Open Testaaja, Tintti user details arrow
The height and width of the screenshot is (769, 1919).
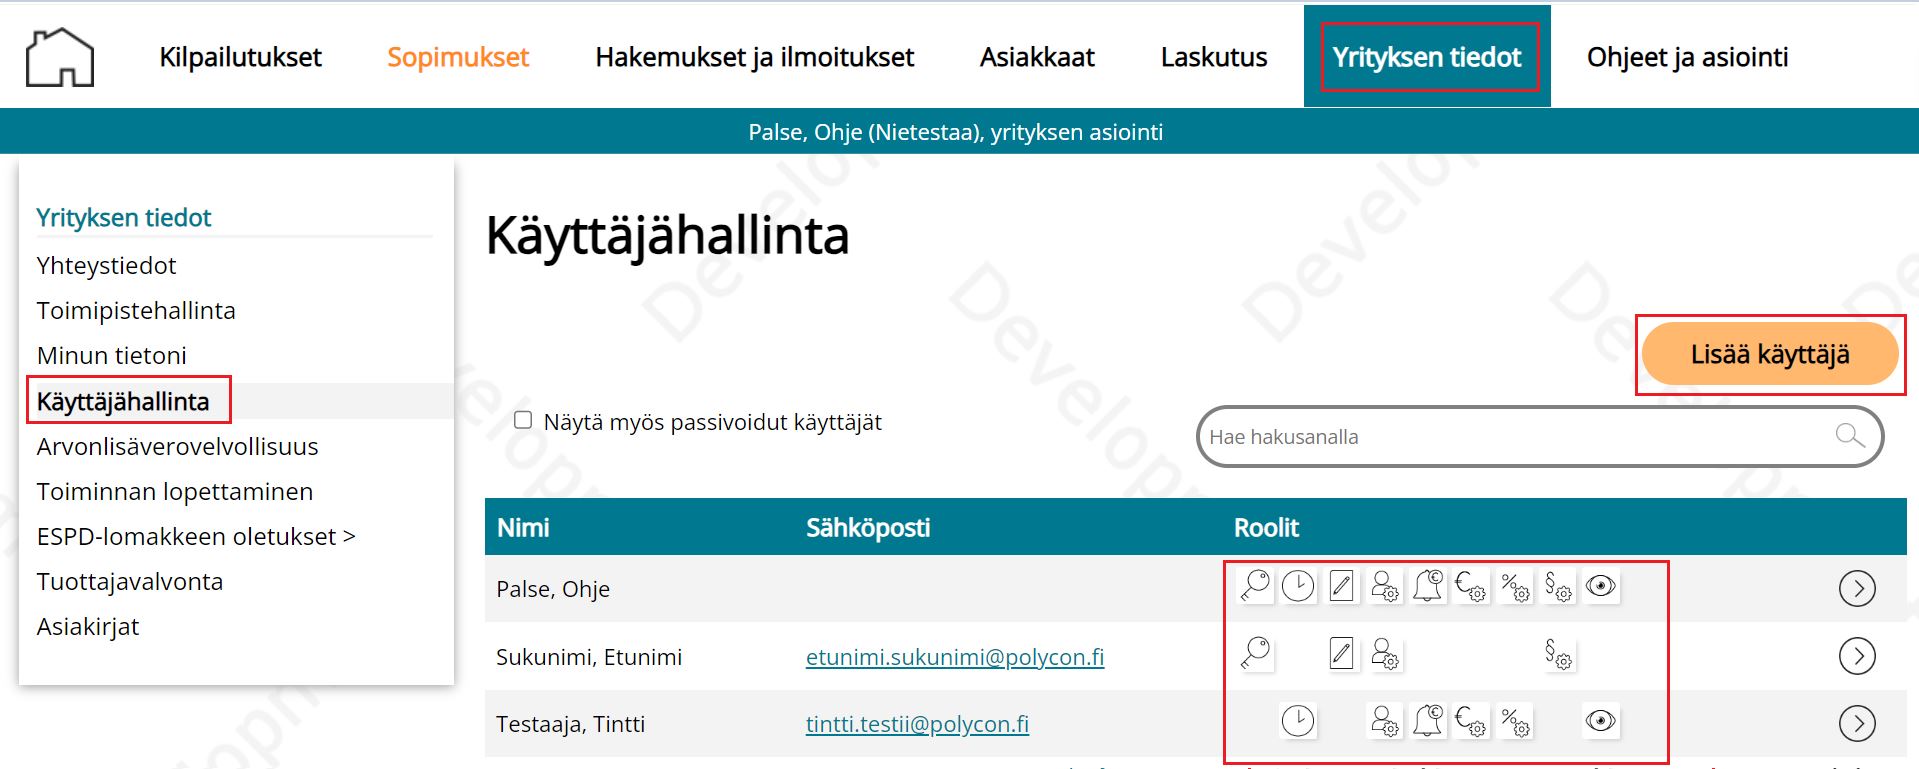(x=1857, y=723)
